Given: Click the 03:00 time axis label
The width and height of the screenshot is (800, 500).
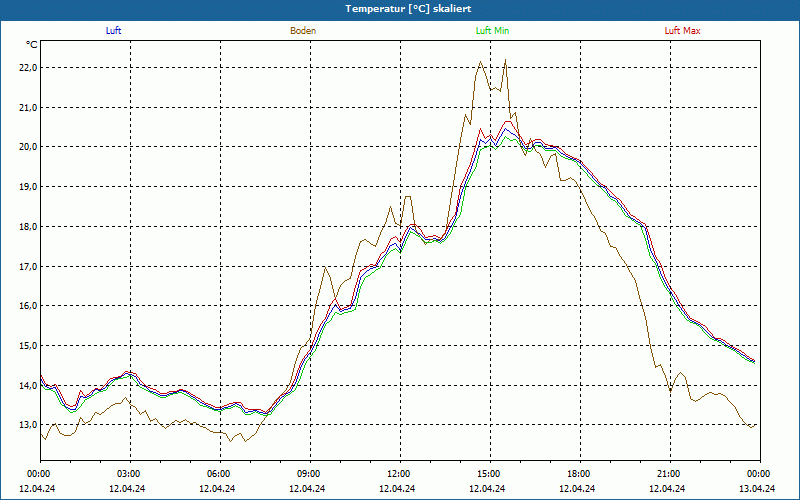Looking at the screenshot, I should [x=131, y=474].
